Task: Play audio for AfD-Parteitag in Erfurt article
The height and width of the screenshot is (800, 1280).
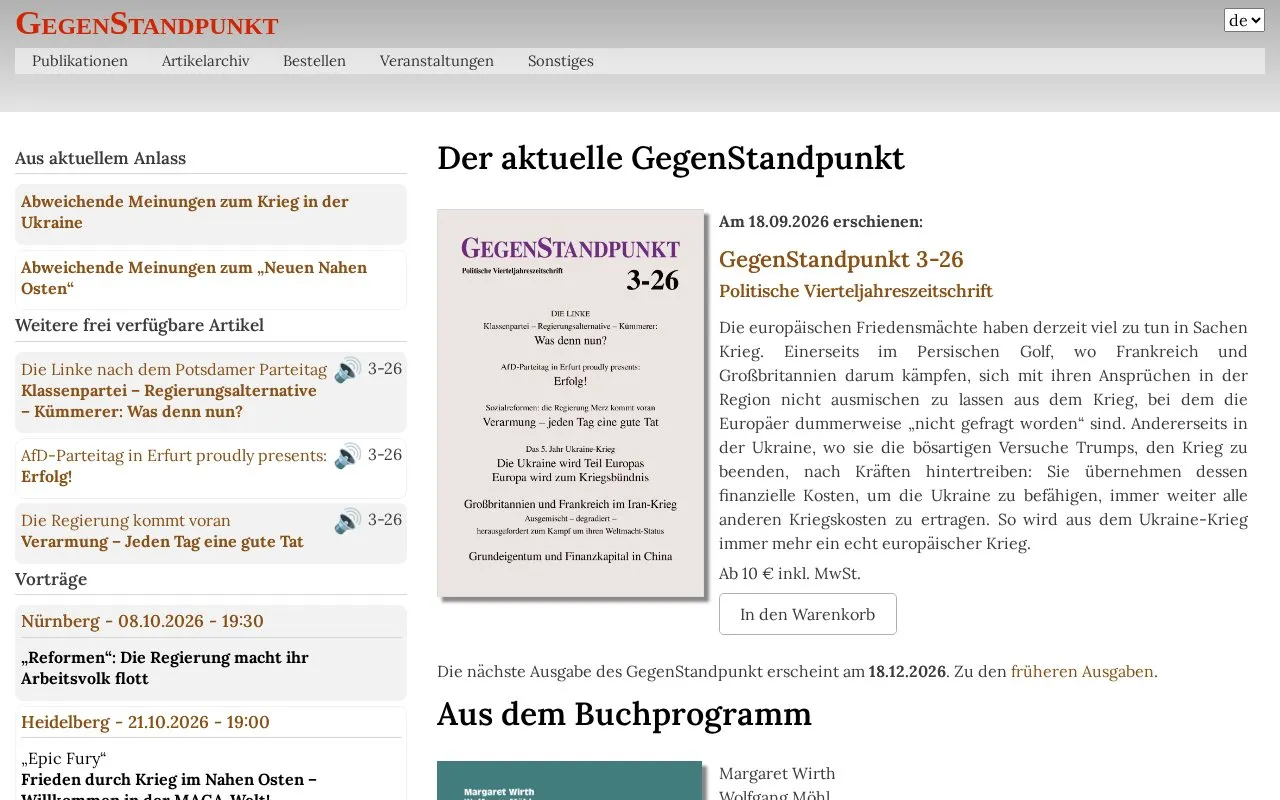Action: point(348,456)
